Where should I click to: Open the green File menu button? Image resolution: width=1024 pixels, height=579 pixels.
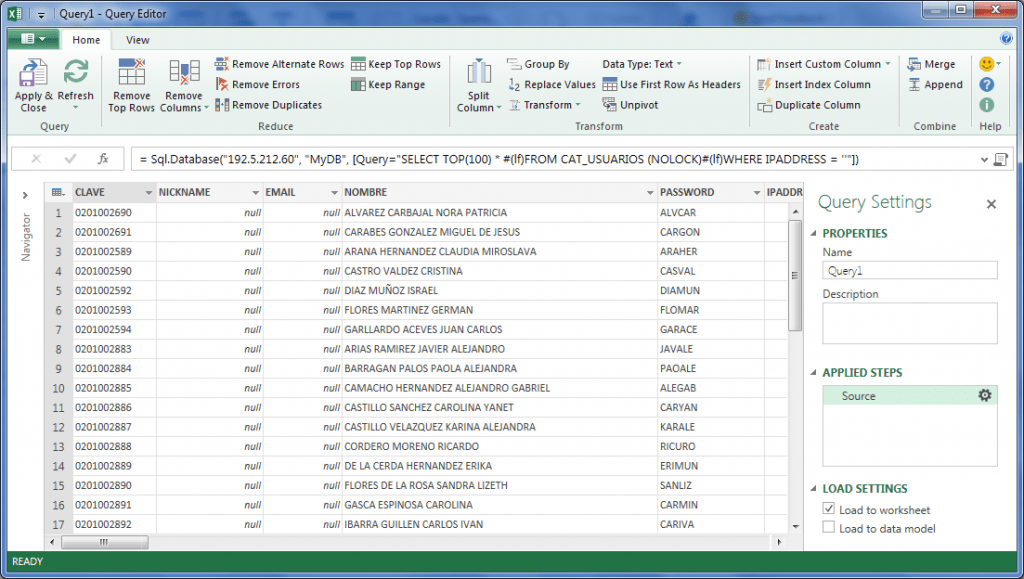tap(33, 39)
